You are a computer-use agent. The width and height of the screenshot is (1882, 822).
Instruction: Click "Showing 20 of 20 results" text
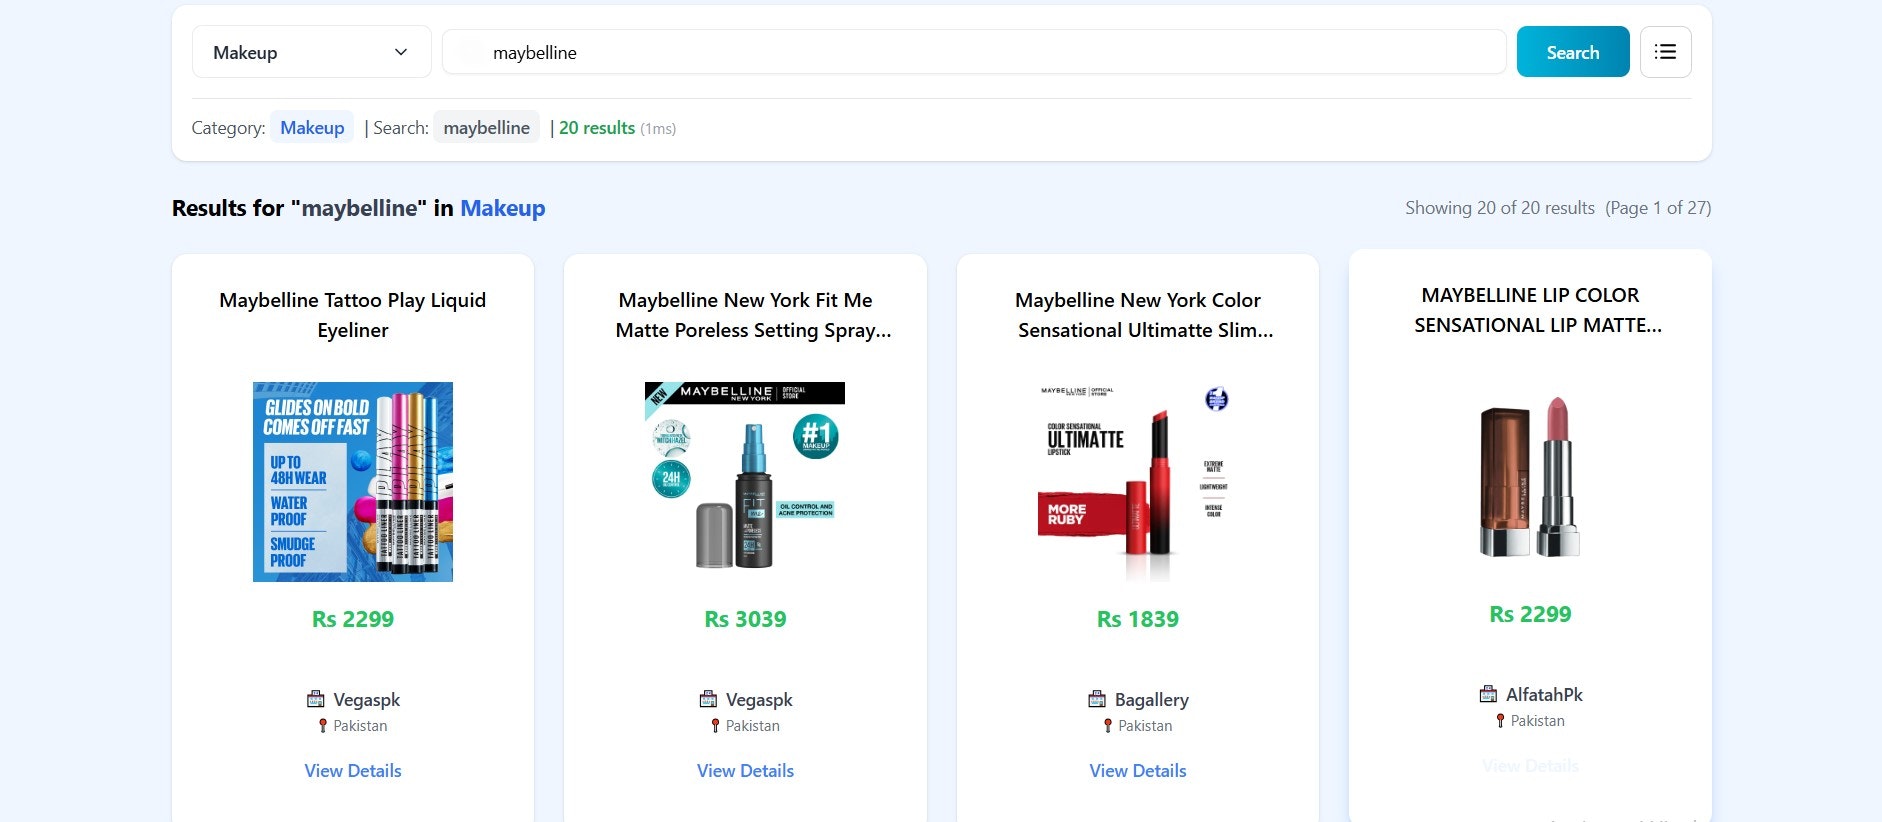coord(1500,208)
